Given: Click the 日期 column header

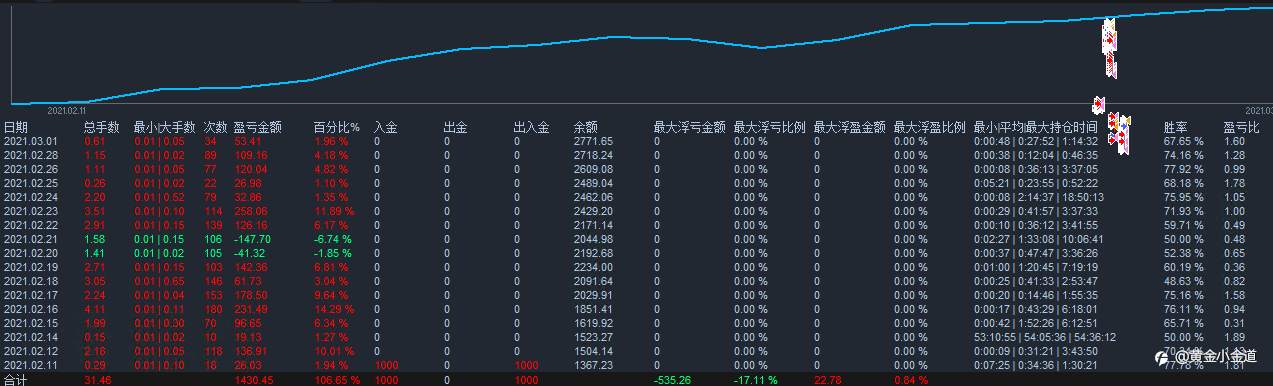Looking at the screenshot, I should [x=16, y=127].
